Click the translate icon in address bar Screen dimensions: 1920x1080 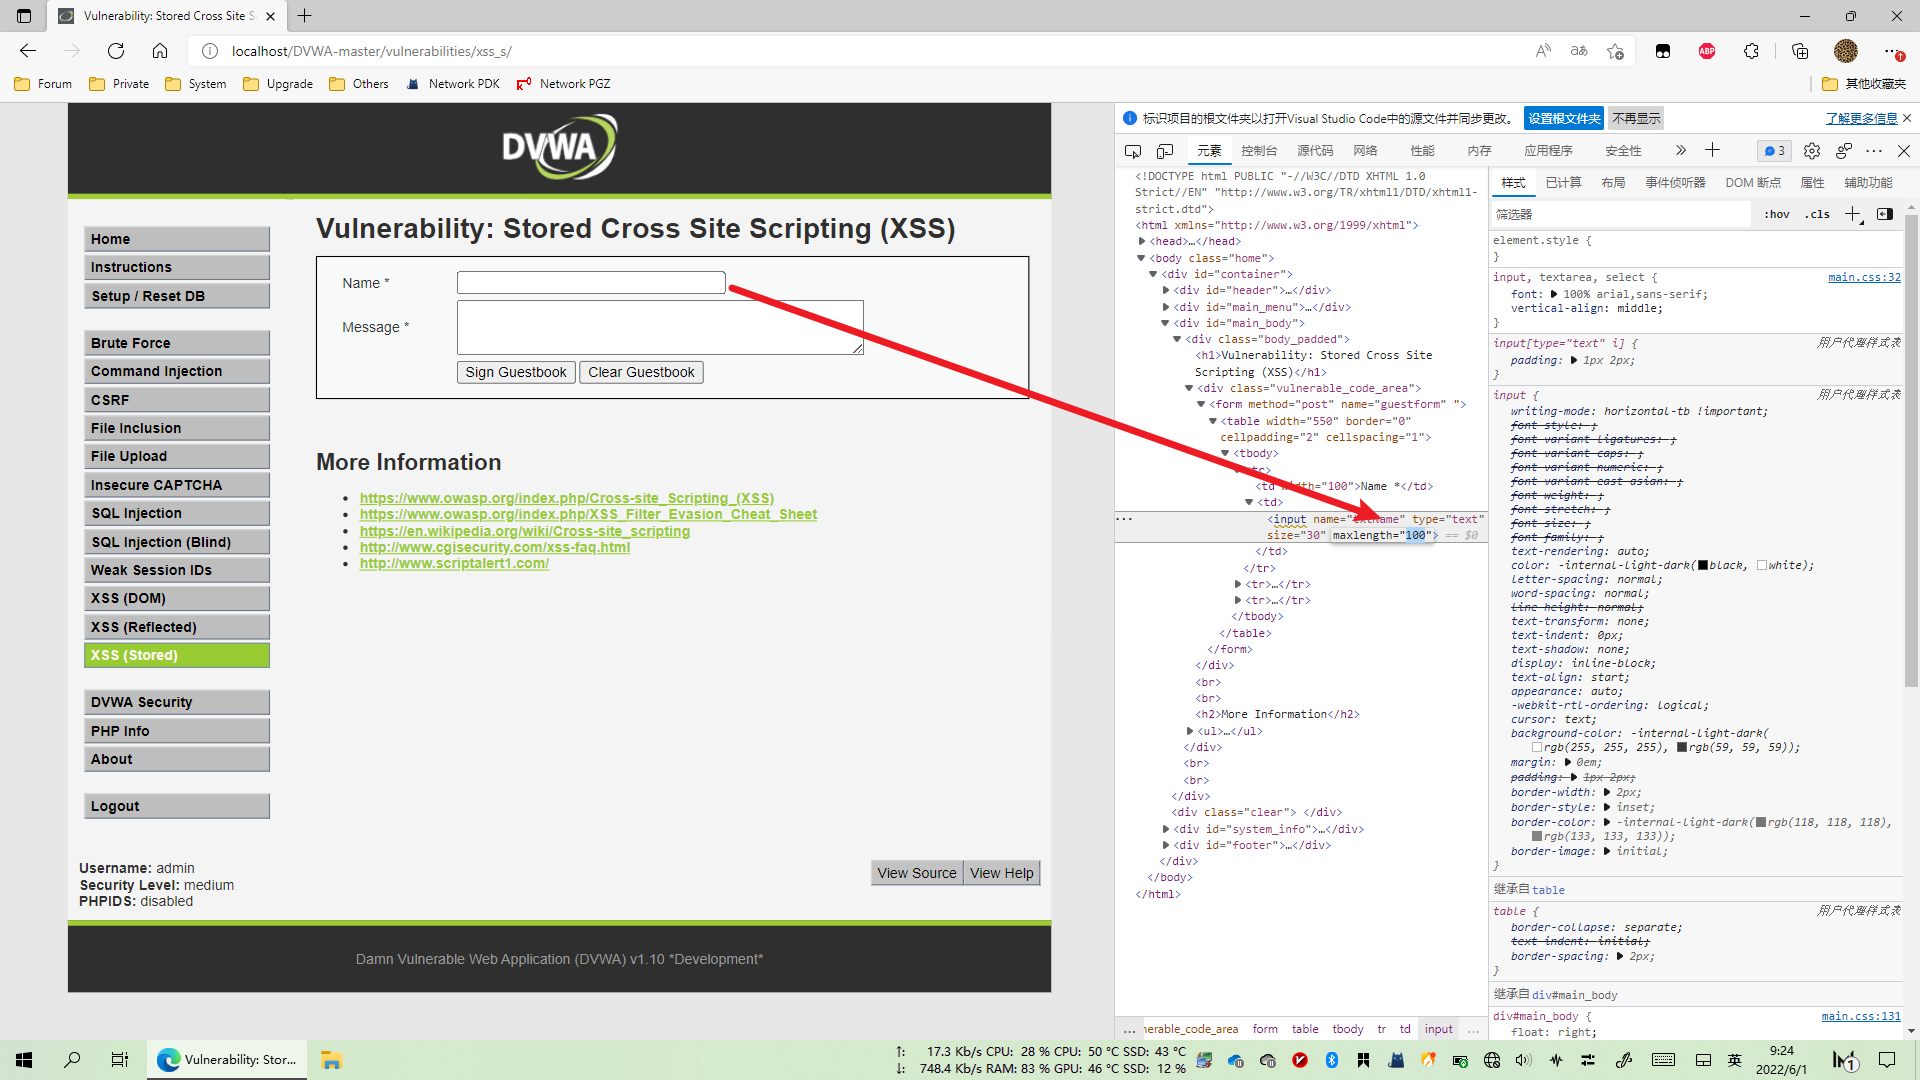1579,51
